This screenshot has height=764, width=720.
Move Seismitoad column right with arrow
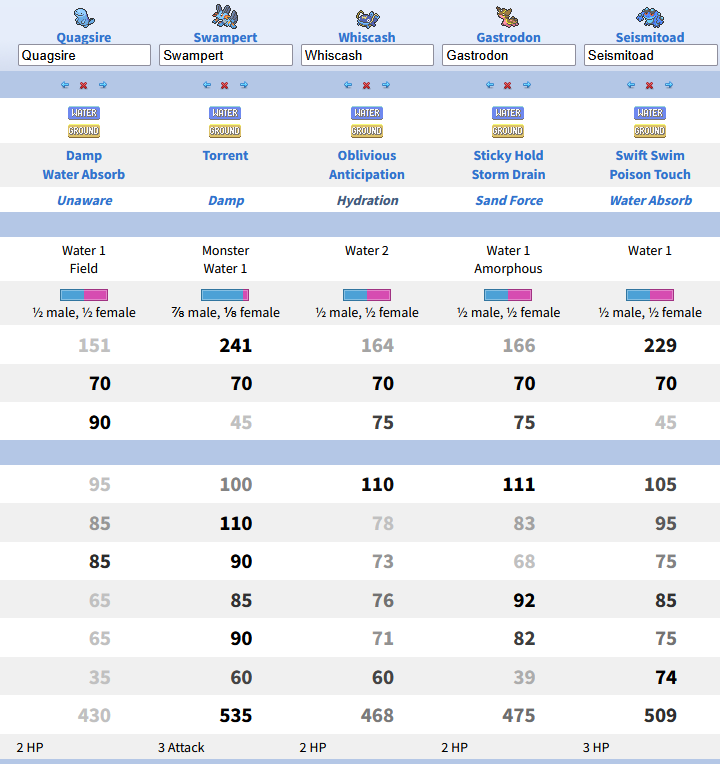click(669, 85)
